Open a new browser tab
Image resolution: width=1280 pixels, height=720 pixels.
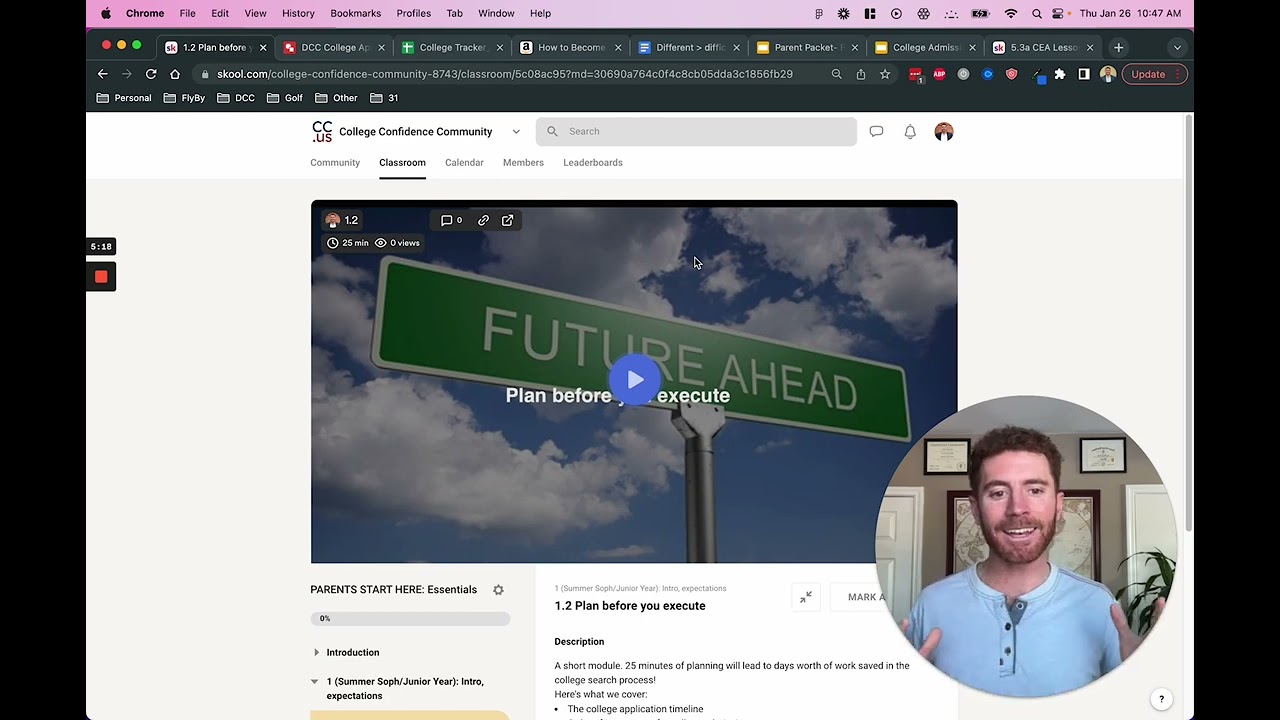pyautogui.click(x=1119, y=47)
